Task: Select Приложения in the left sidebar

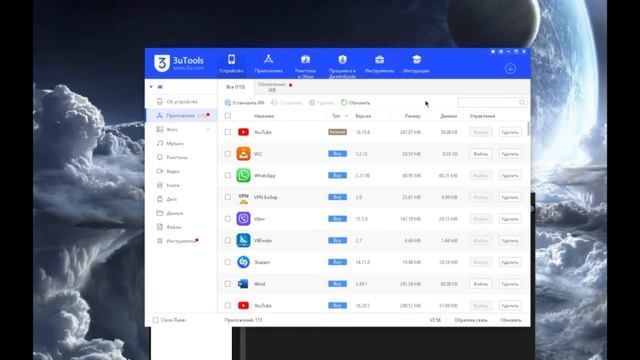Action: (181, 116)
